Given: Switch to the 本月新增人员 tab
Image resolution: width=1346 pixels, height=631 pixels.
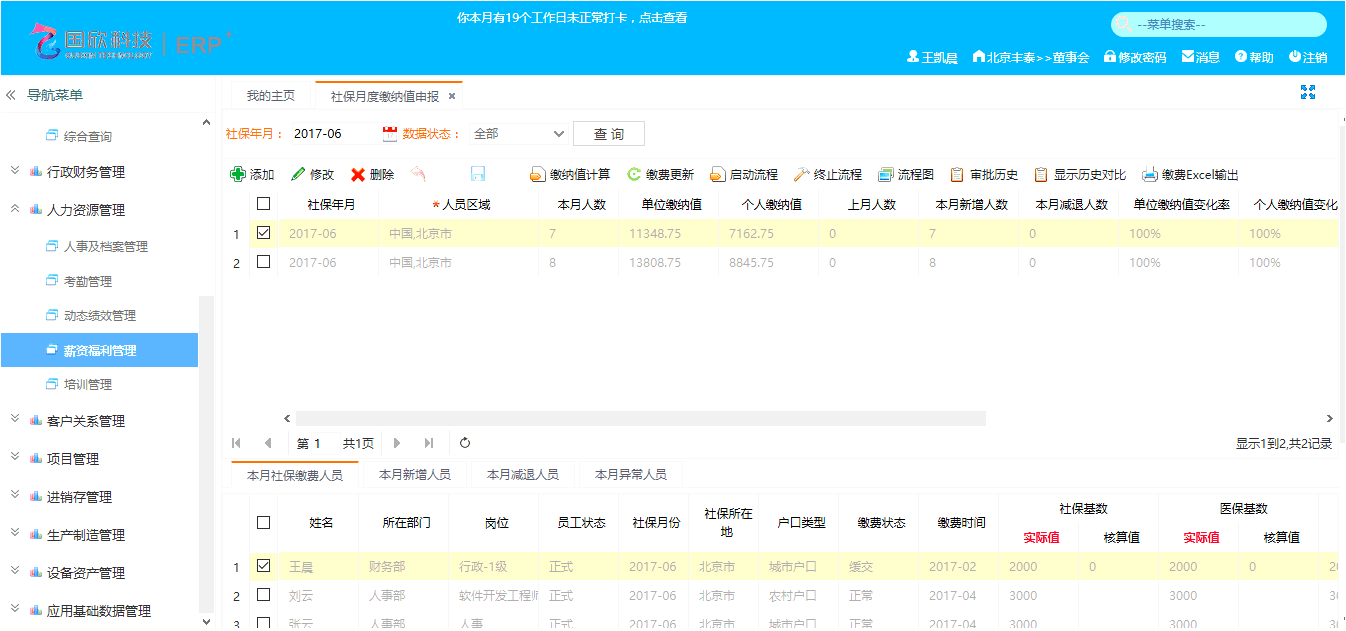Looking at the screenshot, I should pos(414,475).
